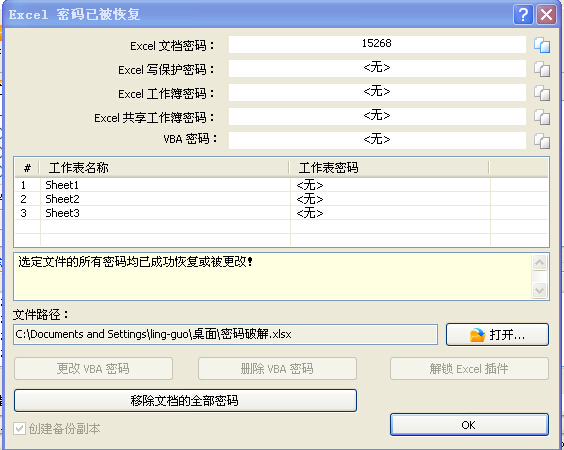Click the 删除 VBA 密码 button
The image size is (564, 450).
click(277, 369)
